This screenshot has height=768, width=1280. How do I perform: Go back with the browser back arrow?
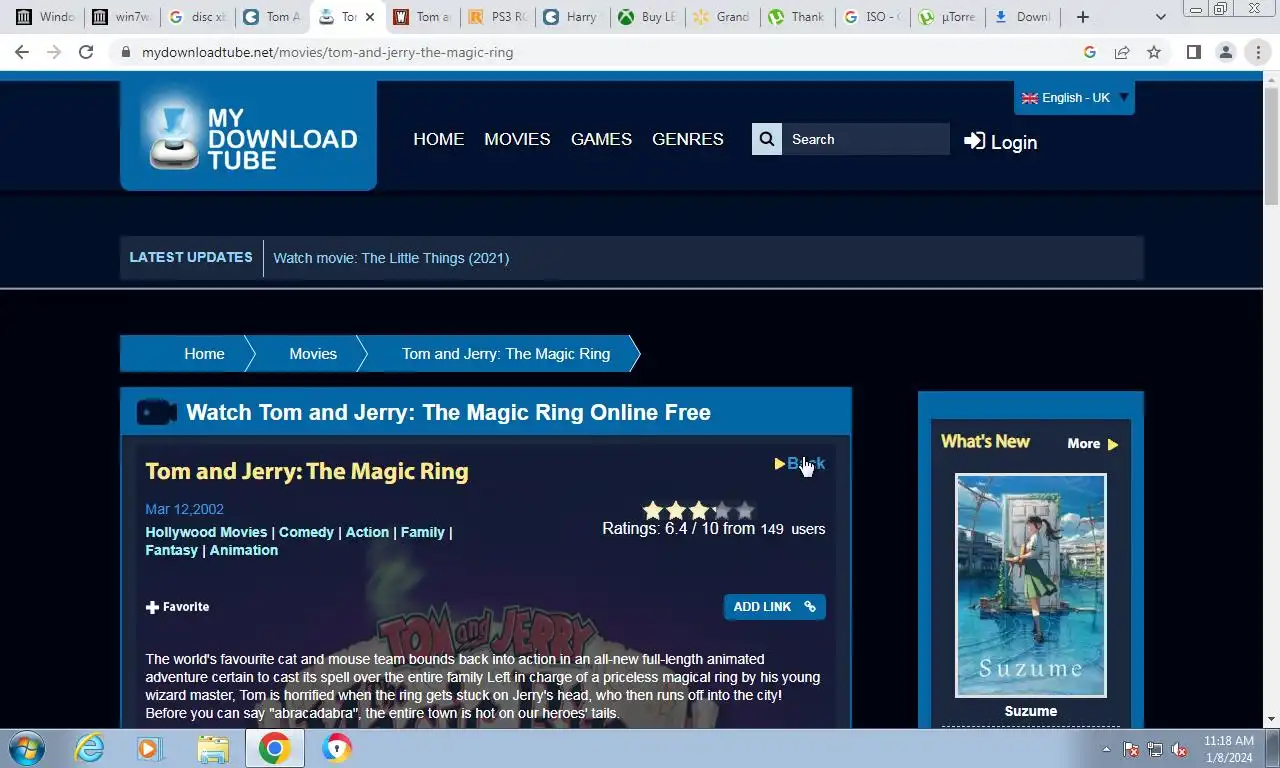point(21,52)
